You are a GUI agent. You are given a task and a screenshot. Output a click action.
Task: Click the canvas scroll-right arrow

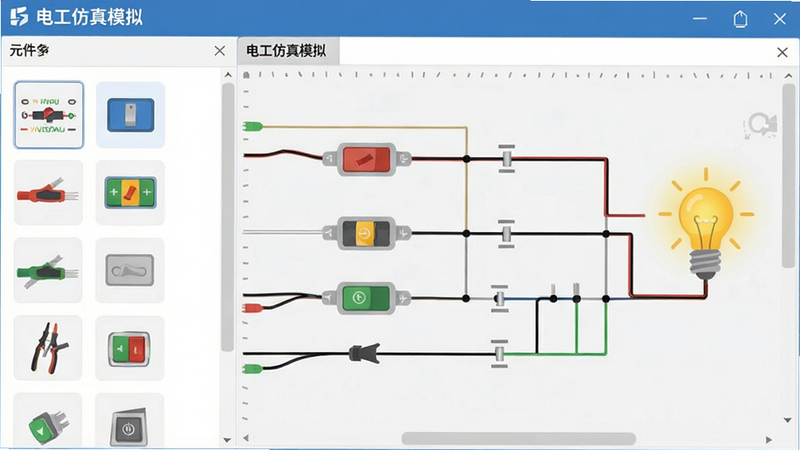click(x=769, y=439)
